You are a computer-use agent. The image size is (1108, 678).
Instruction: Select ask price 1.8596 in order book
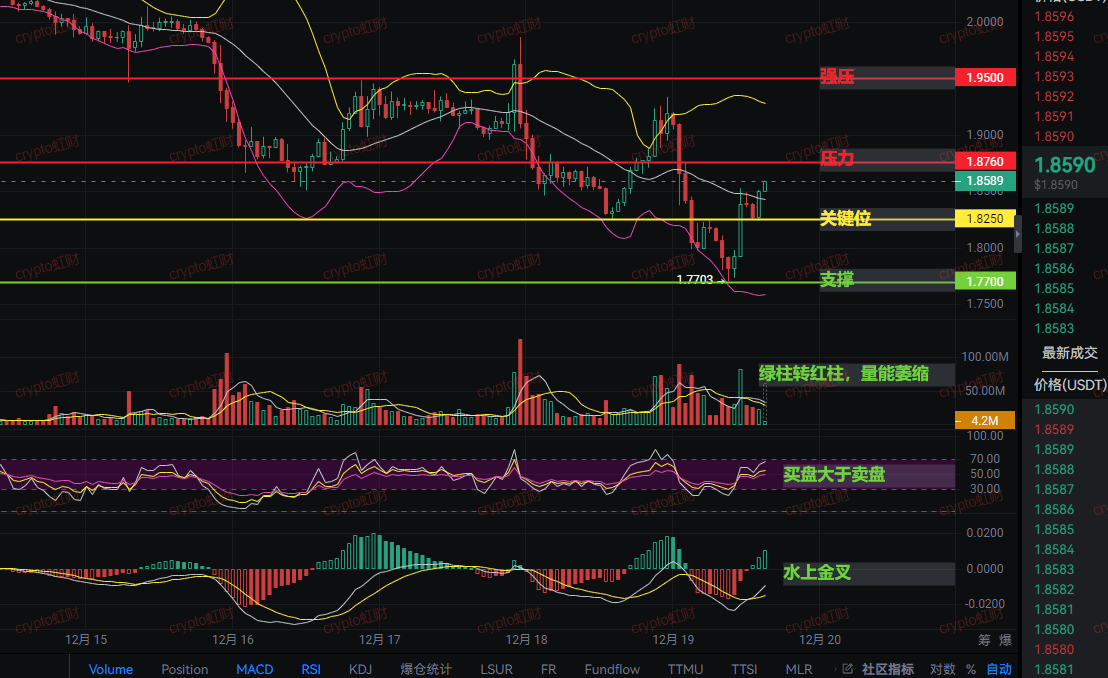click(x=1054, y=16)
